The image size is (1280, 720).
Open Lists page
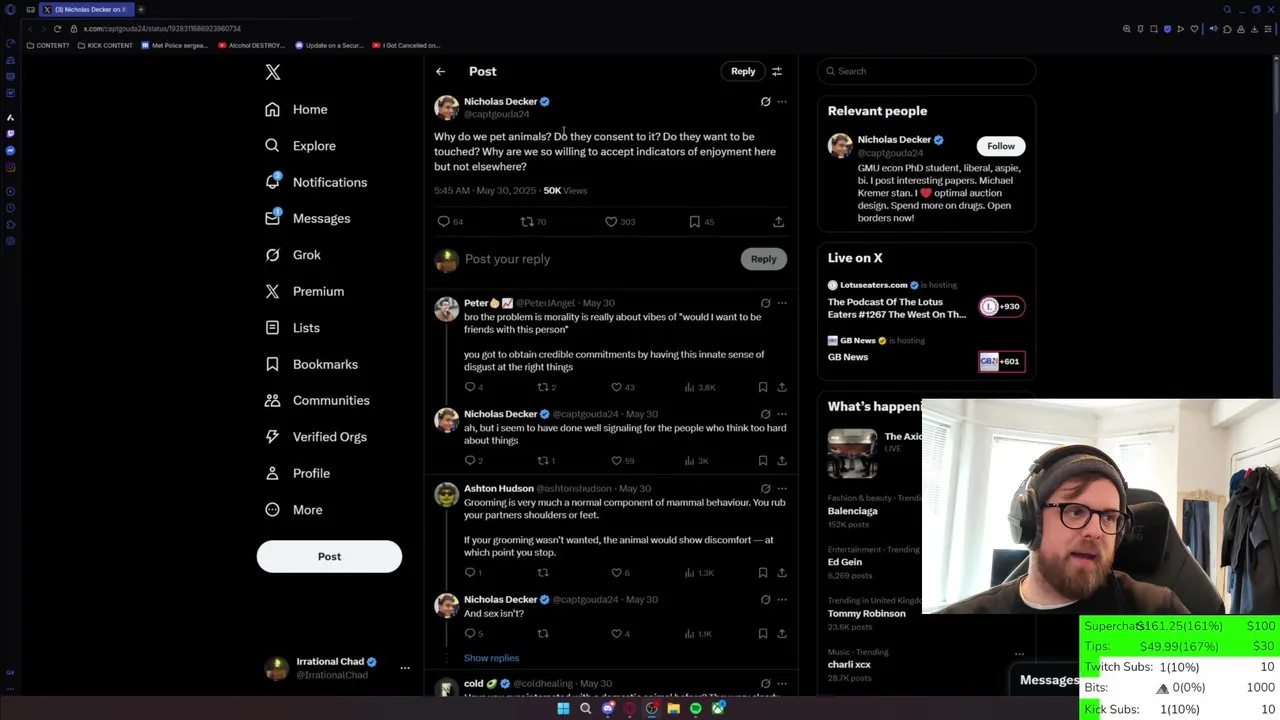pyautogui.click(x=292, y=328)
